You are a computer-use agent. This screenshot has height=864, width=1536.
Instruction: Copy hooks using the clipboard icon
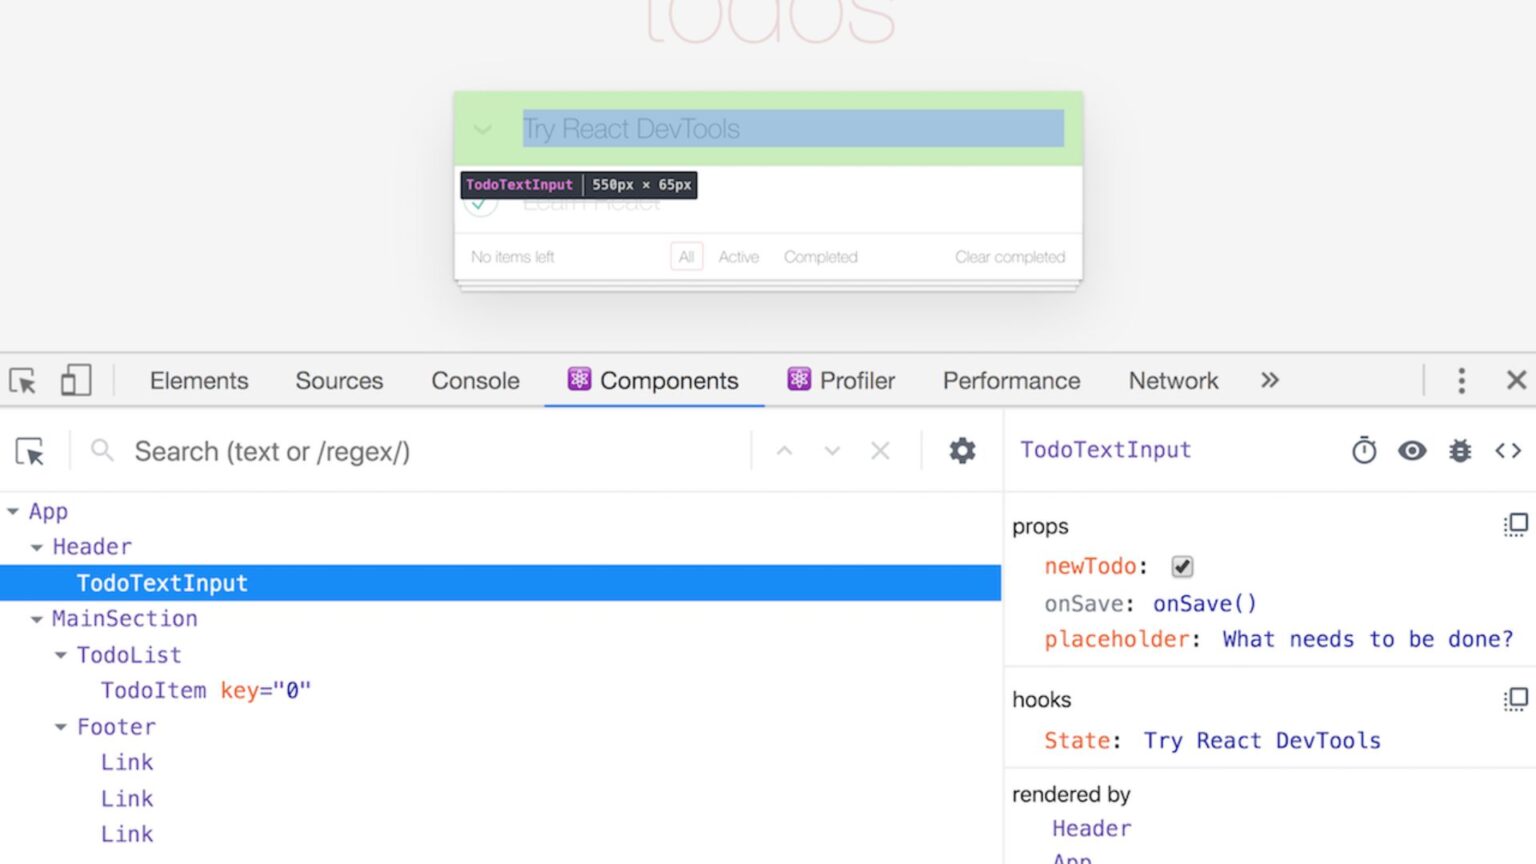point(1515,699)
